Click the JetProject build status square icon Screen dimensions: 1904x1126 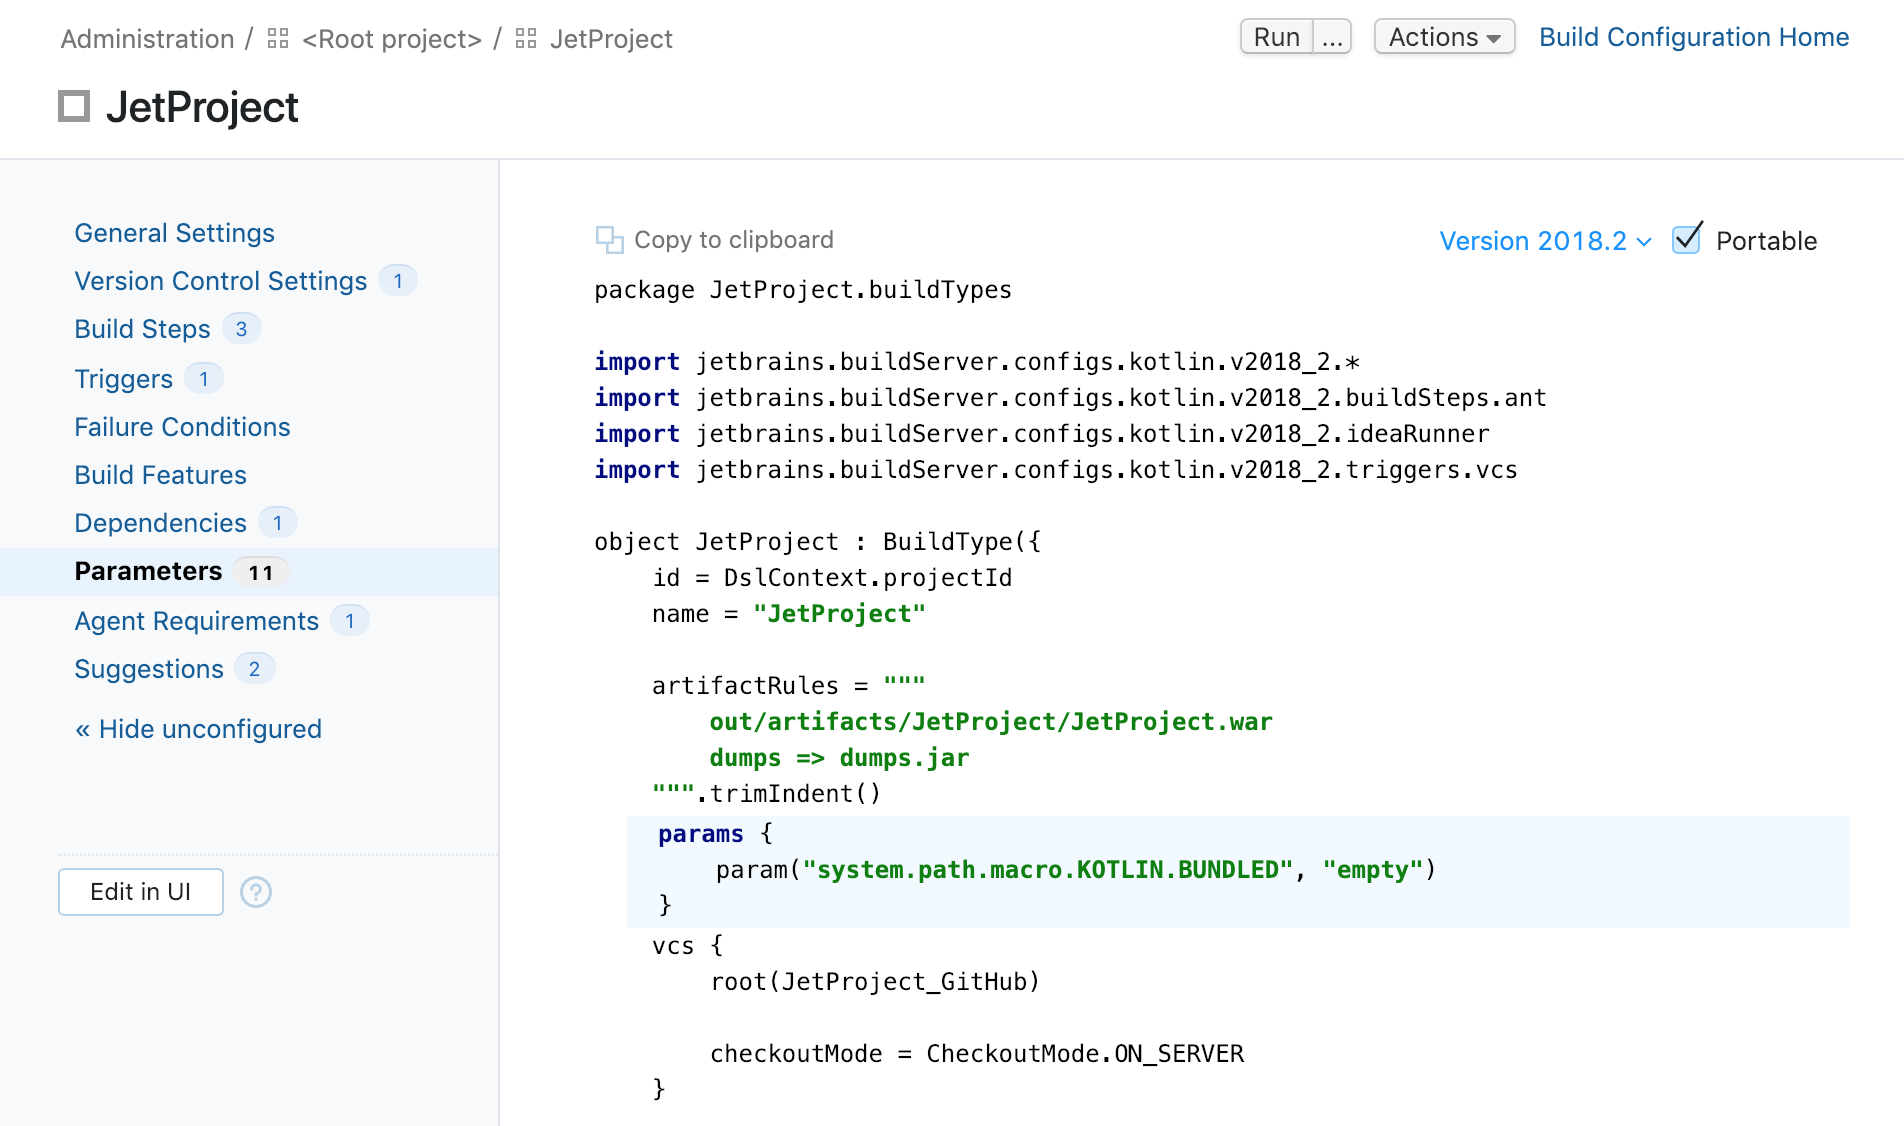74,106
